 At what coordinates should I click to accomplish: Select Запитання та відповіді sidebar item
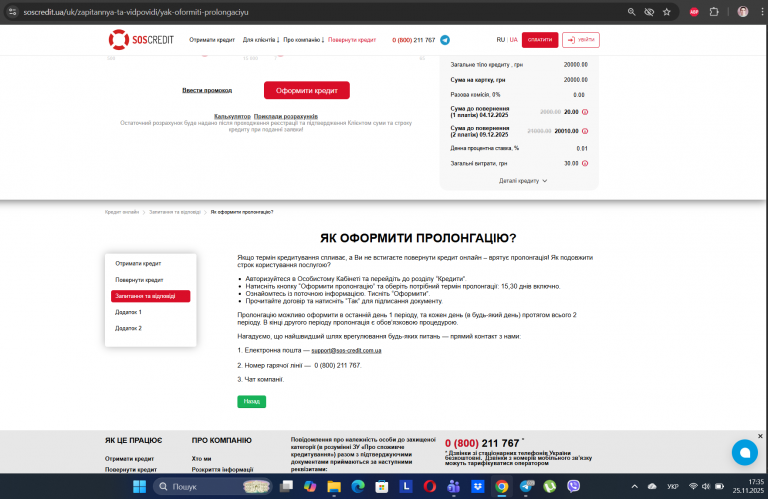(150, 296)
